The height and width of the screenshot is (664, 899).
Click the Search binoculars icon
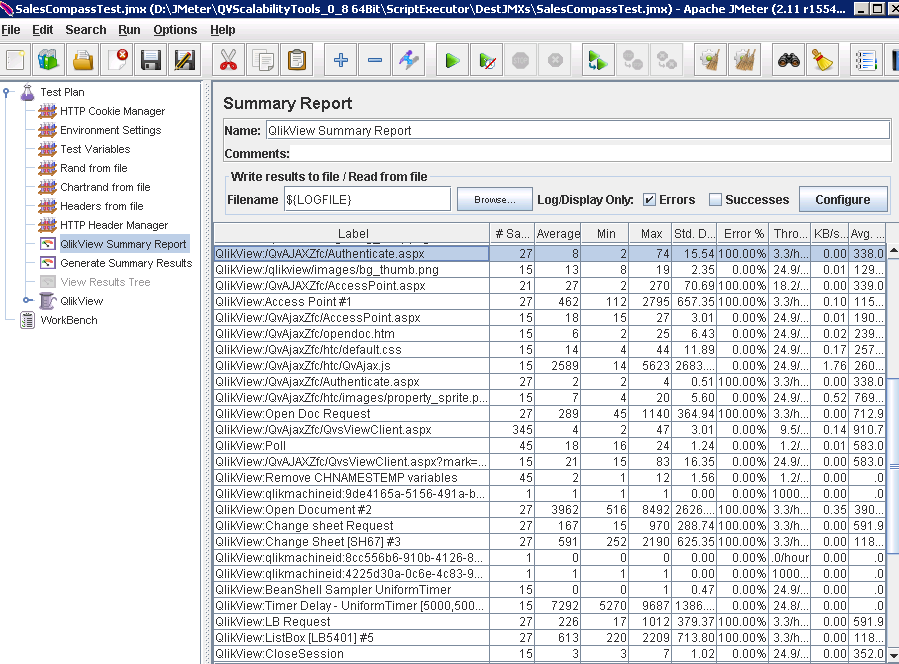790,61
